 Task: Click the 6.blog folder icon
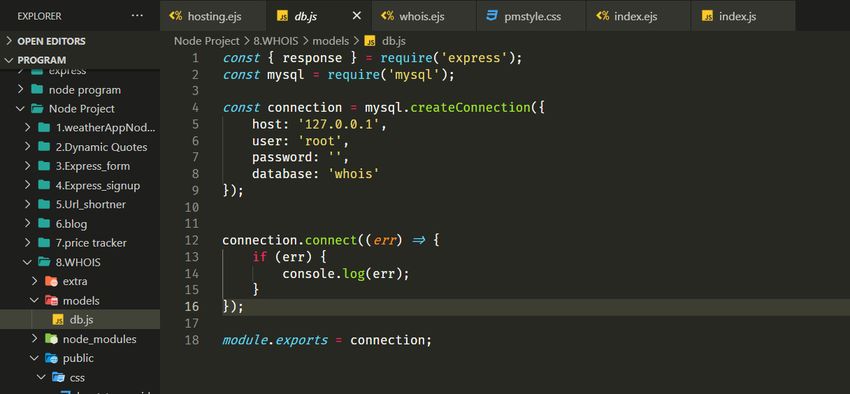pos(44,223)
